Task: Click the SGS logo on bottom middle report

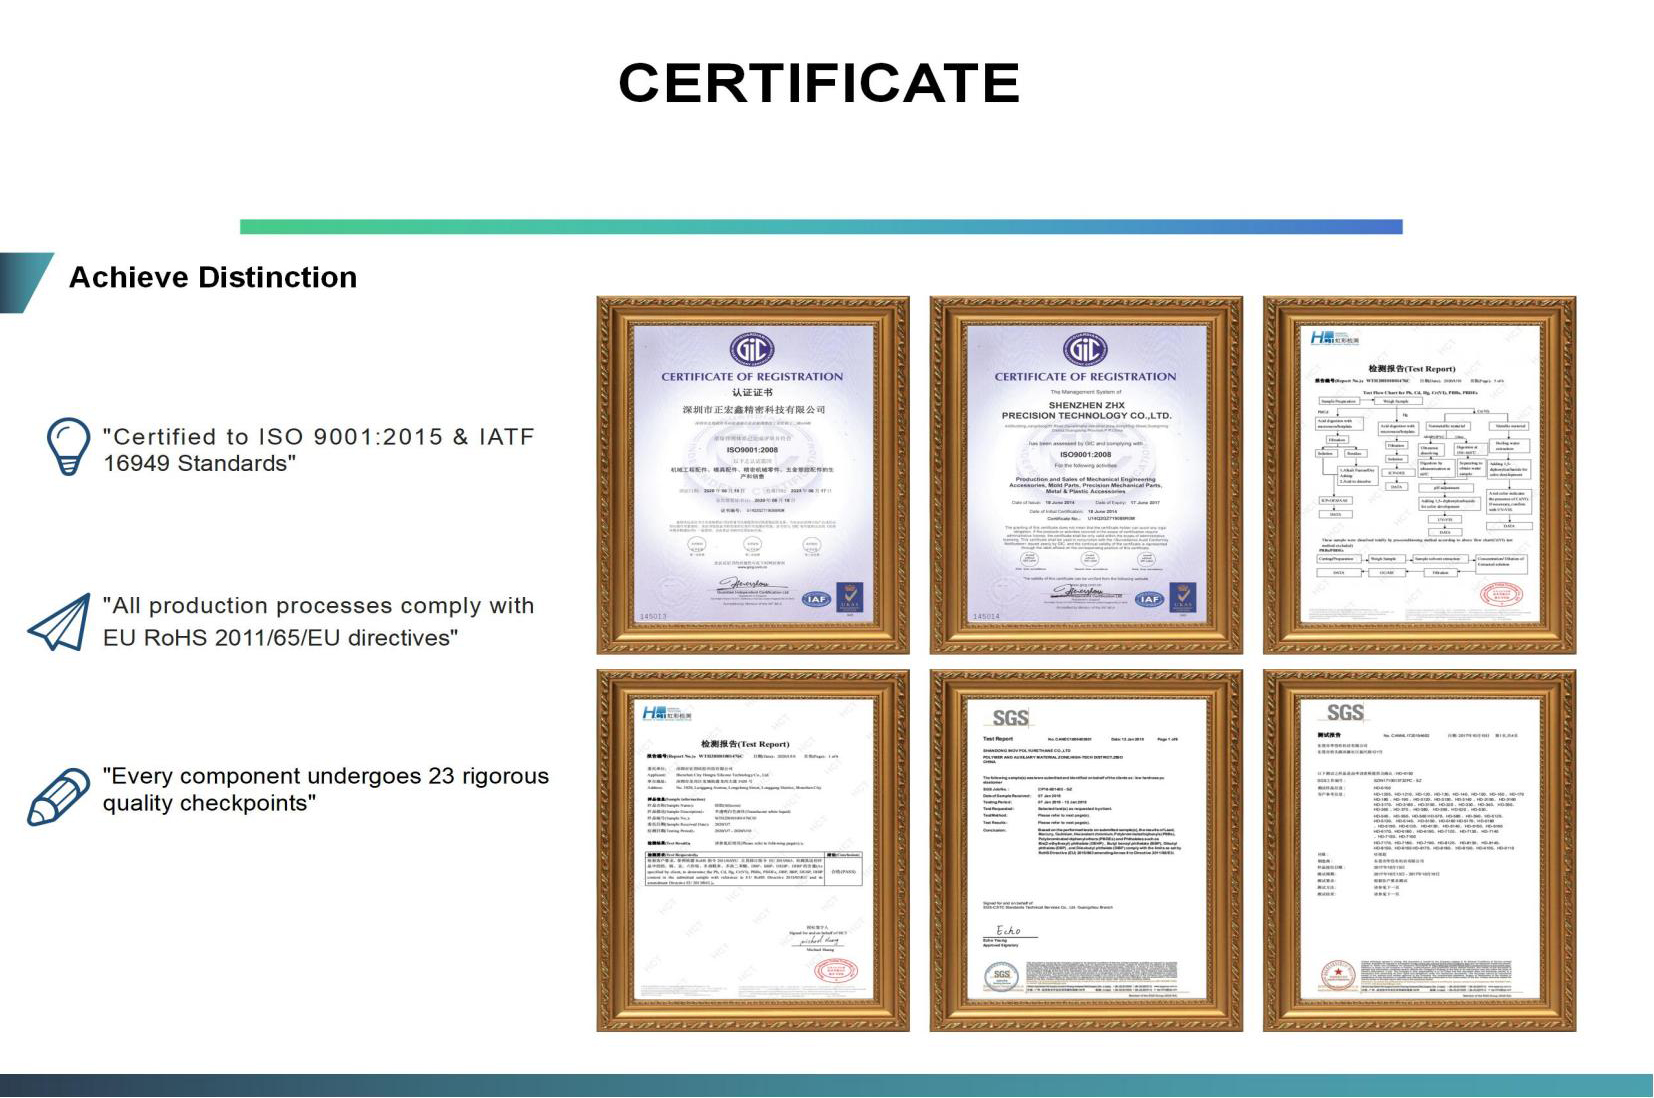Action: pos(1010,718)
